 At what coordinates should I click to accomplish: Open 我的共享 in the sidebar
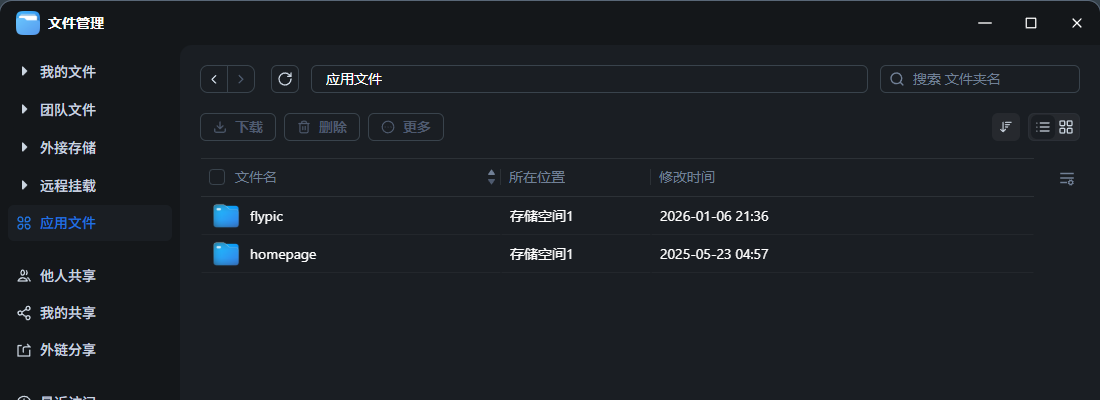click(x=68, y=313)
